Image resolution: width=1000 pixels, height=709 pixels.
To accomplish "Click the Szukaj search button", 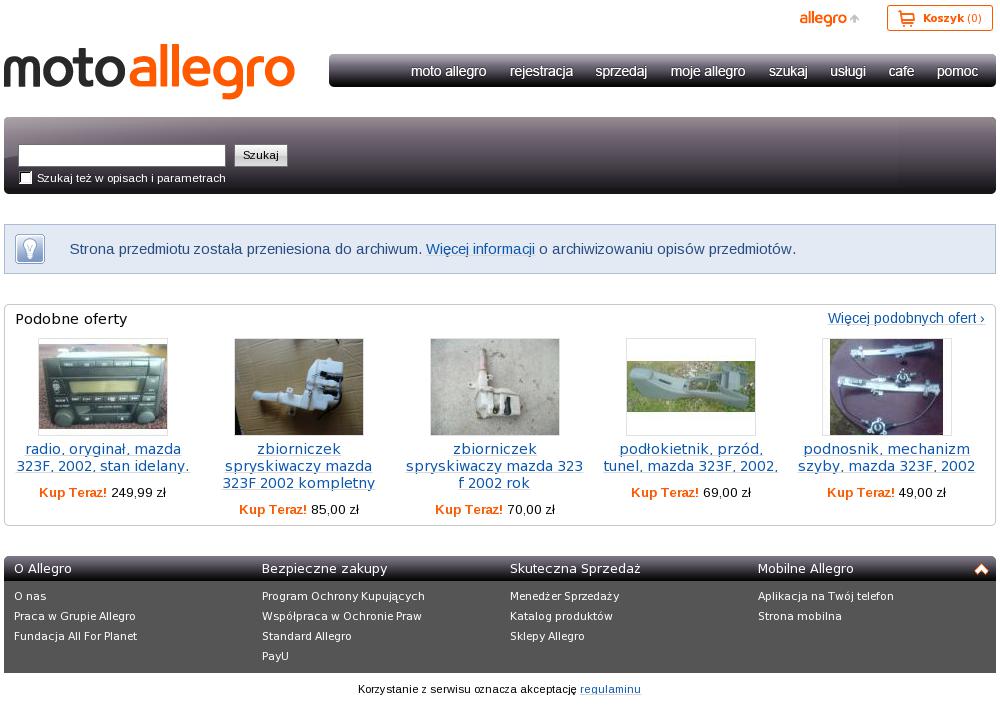I will point(261,156).
